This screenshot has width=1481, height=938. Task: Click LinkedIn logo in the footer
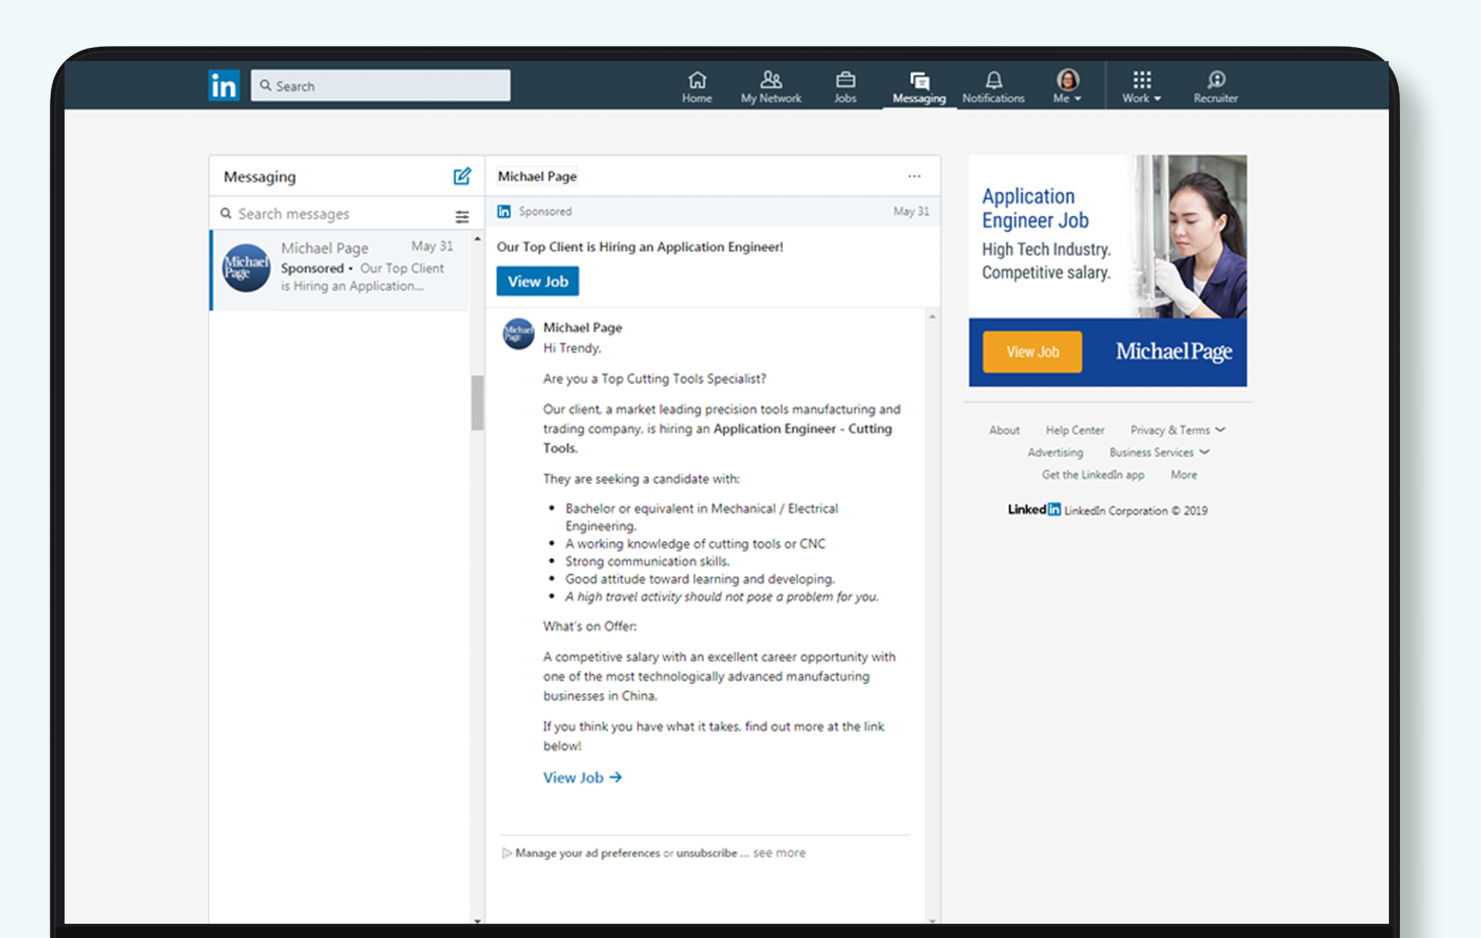coord(1034,510)
